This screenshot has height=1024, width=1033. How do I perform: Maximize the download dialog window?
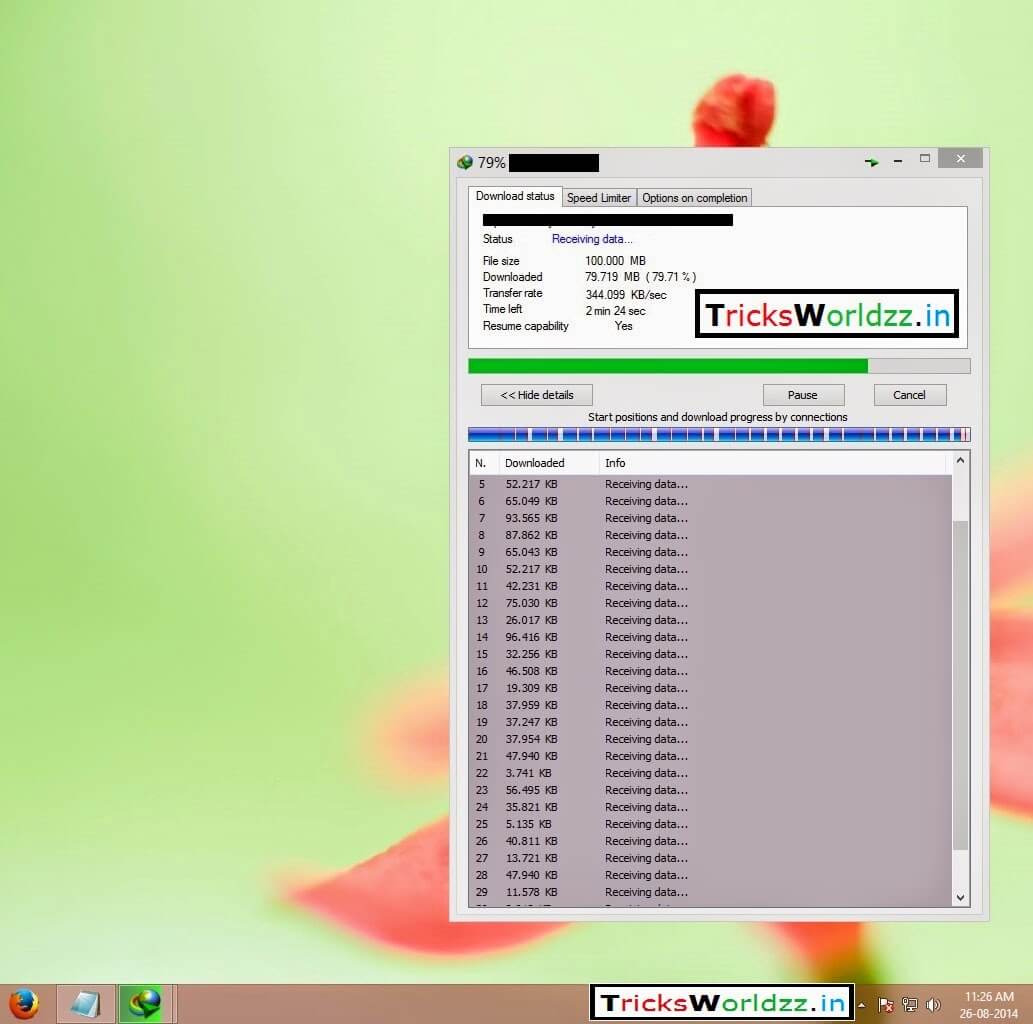[925, 159]
